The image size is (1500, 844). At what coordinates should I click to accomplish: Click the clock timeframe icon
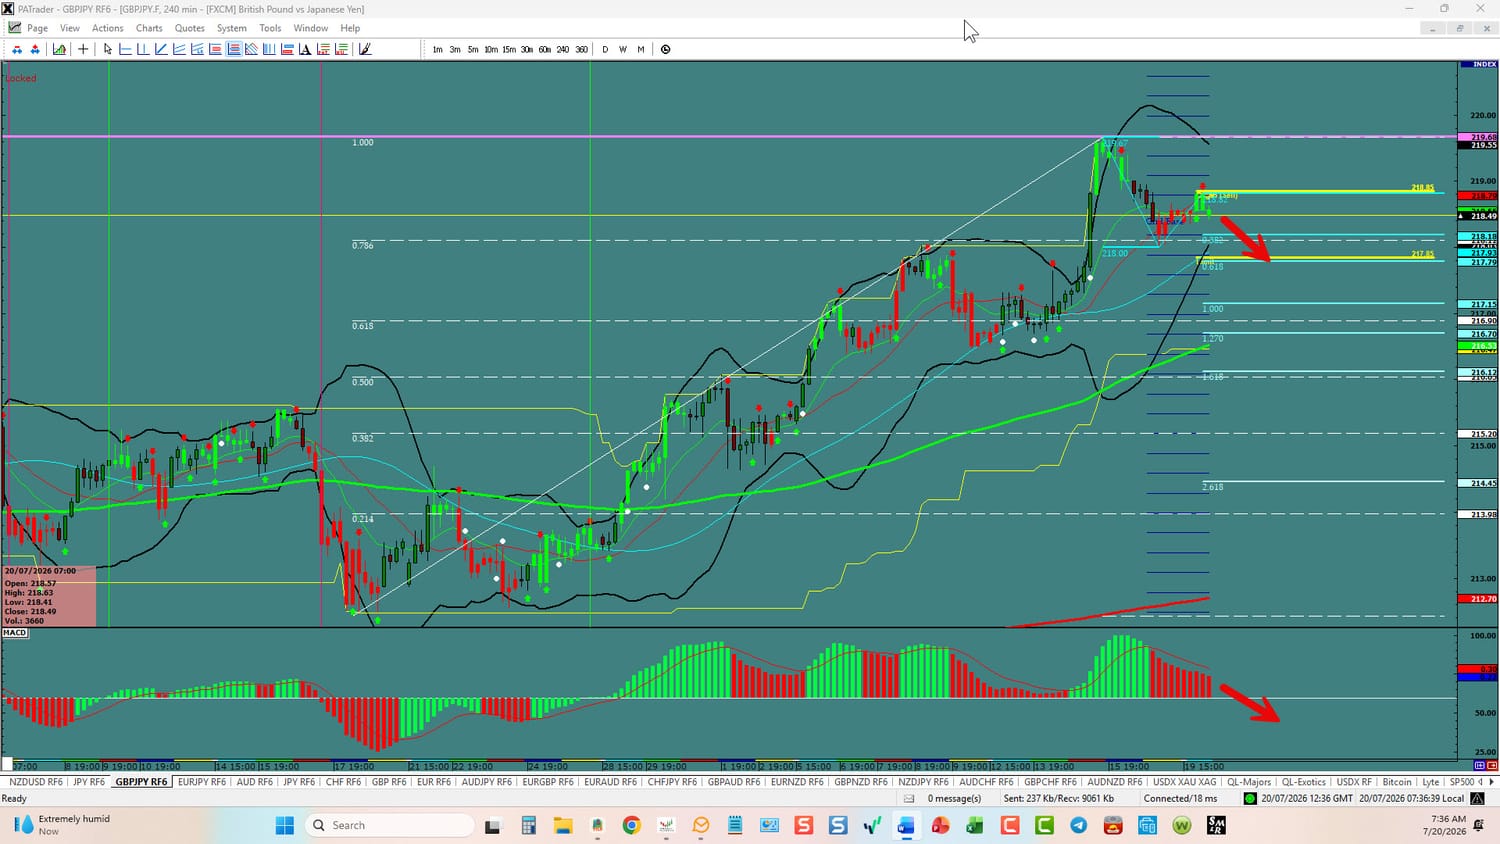tap(666, 49)
